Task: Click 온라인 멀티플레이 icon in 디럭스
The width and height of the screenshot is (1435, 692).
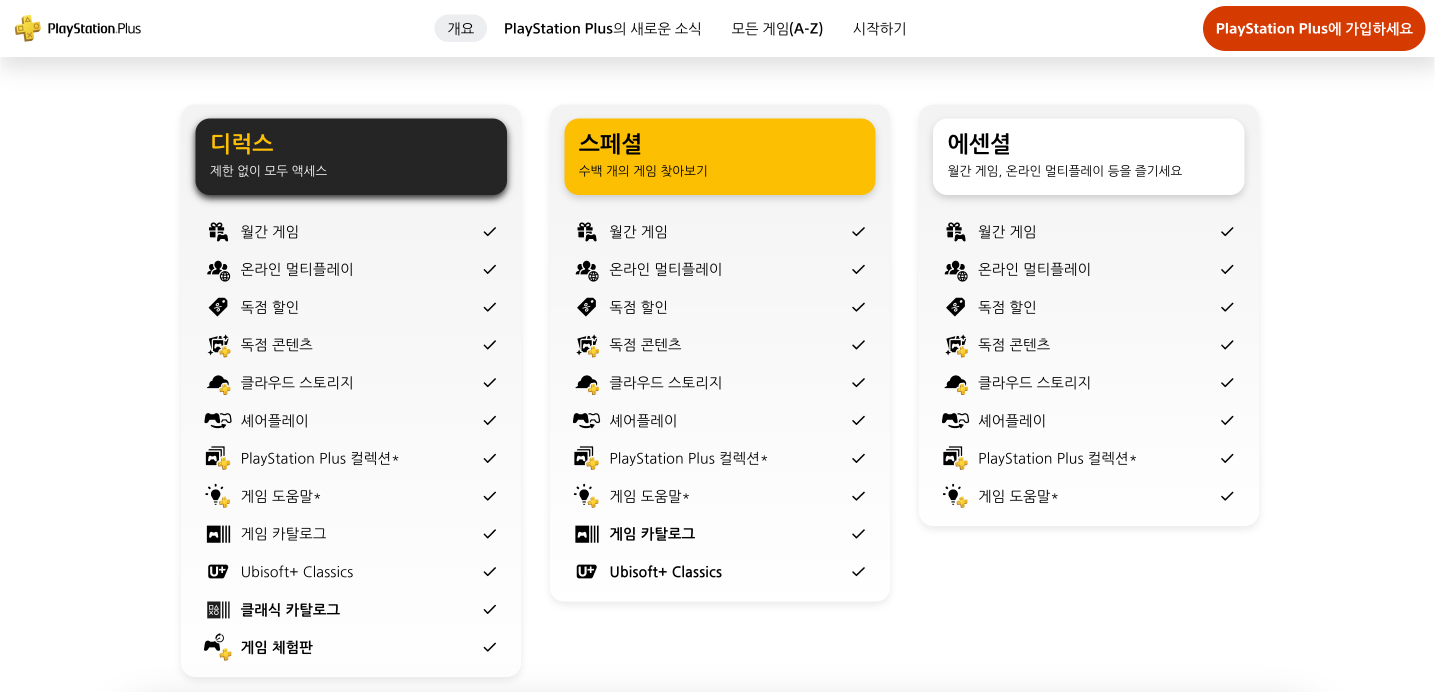Action: (218, 269)
